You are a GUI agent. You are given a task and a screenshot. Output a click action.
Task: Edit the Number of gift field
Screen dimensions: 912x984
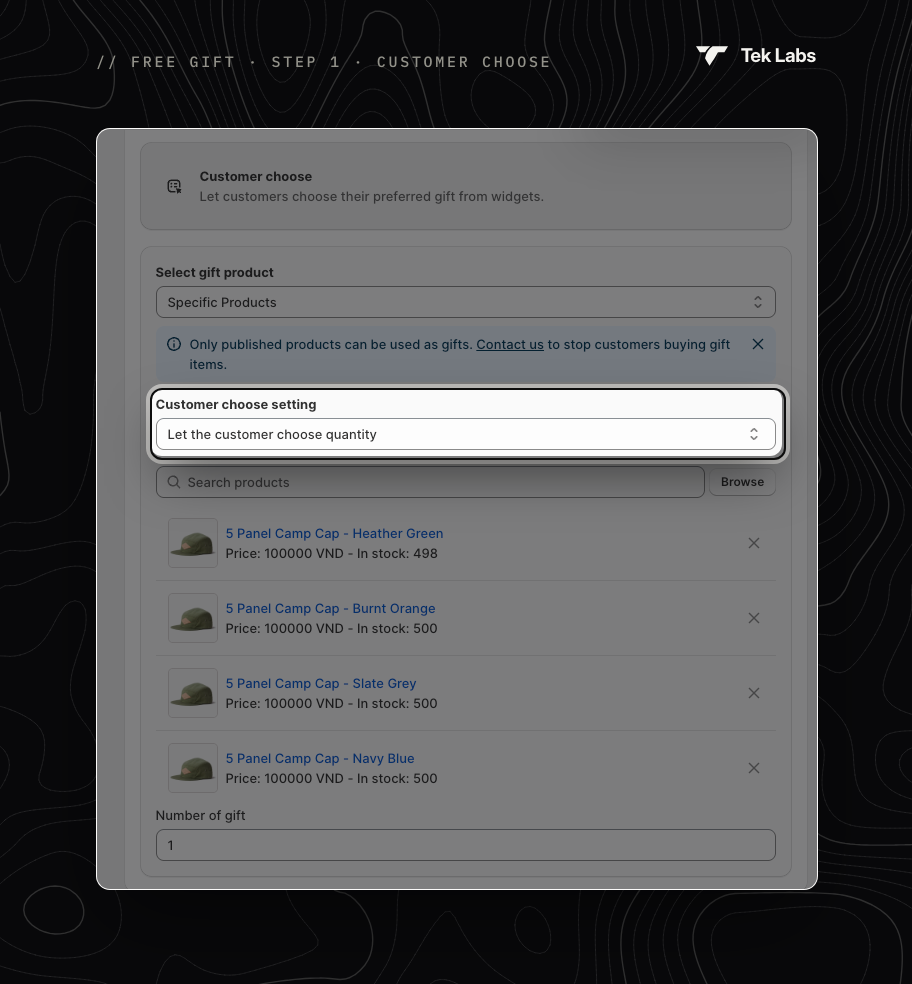(466, 845)
